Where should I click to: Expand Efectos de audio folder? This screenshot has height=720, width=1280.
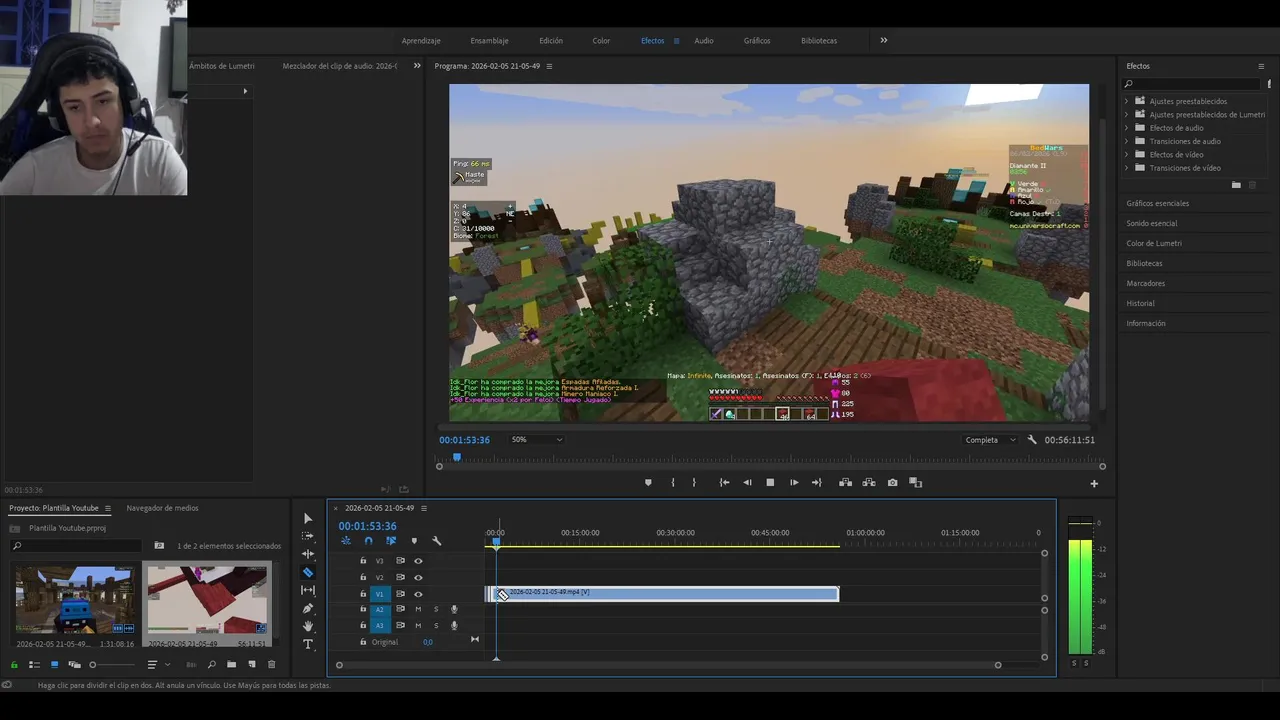[x=1126, y=128]
